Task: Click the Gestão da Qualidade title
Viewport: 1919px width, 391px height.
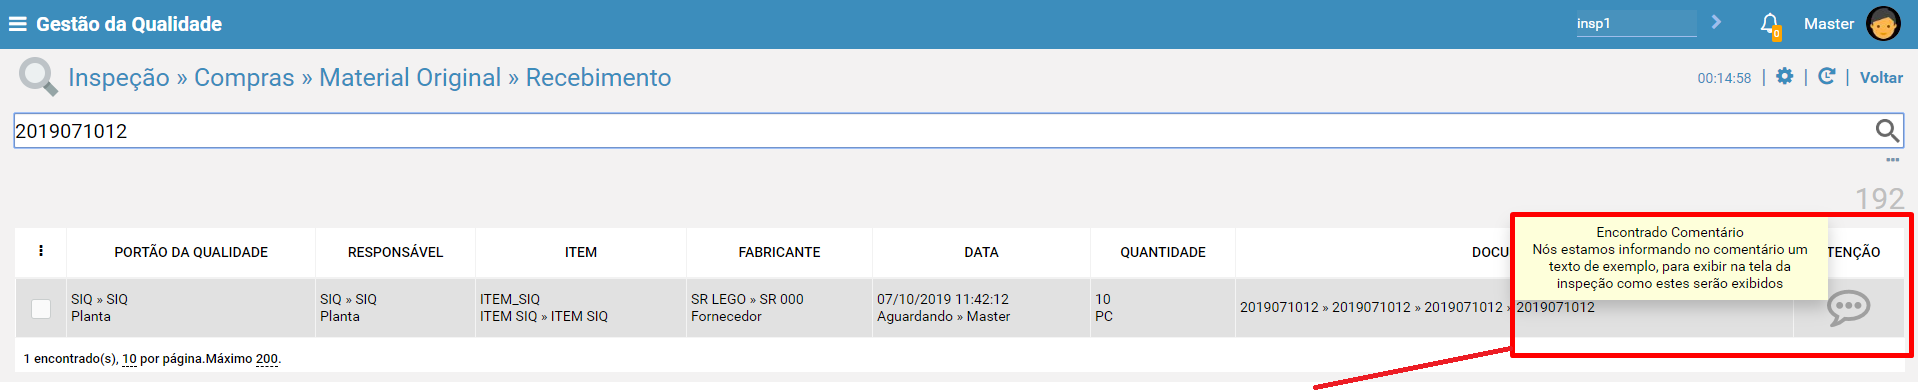Action: [129, 24]
